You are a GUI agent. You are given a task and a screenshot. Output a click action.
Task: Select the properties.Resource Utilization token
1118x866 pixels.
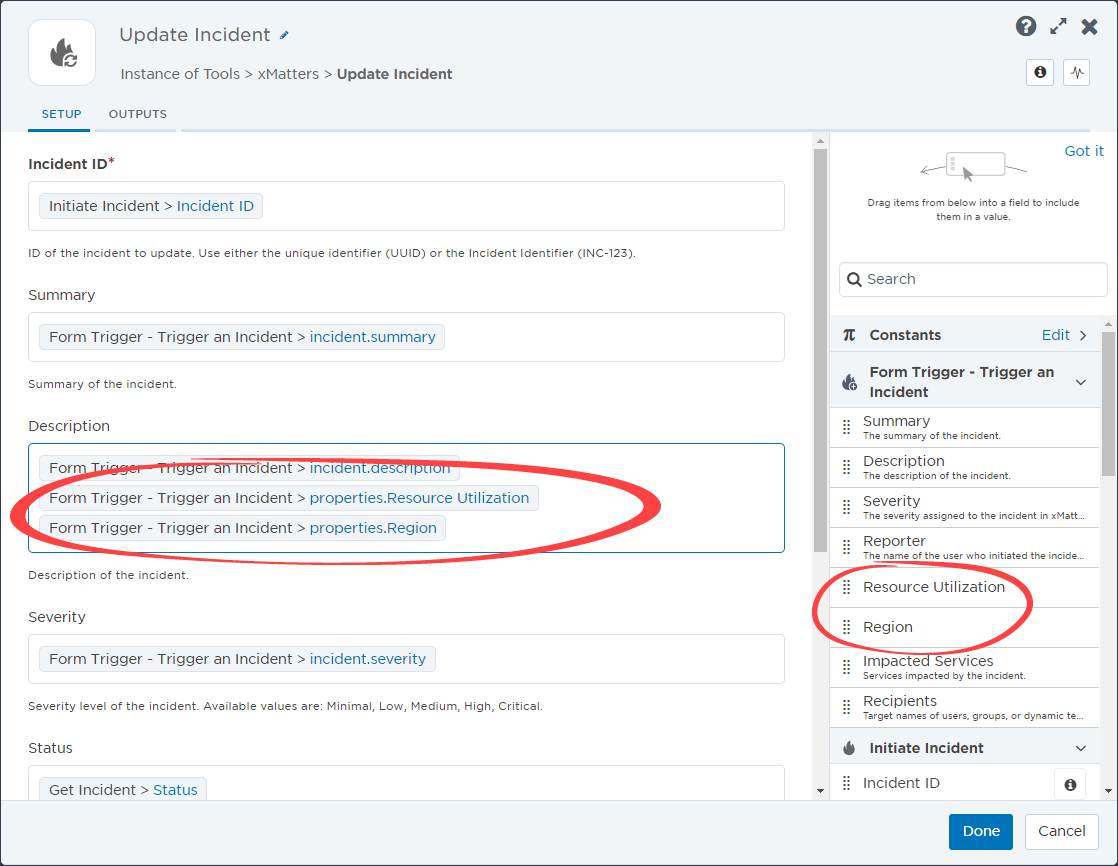coord(289,498)
